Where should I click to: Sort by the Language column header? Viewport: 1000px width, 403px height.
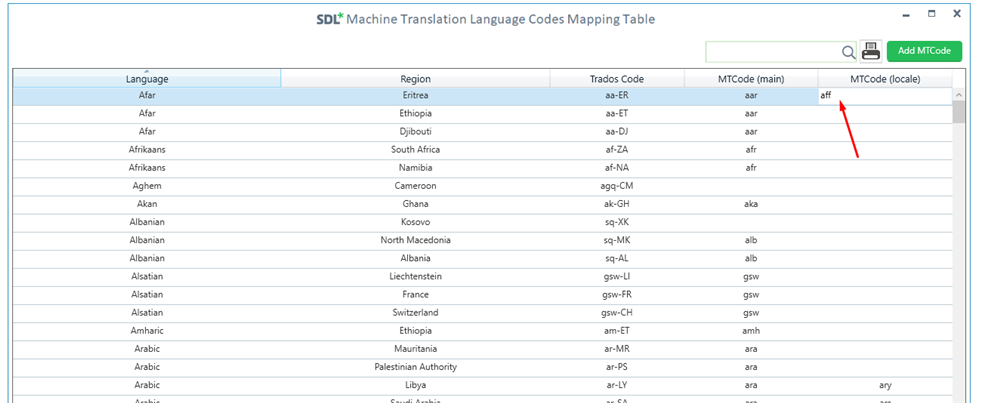147,79
